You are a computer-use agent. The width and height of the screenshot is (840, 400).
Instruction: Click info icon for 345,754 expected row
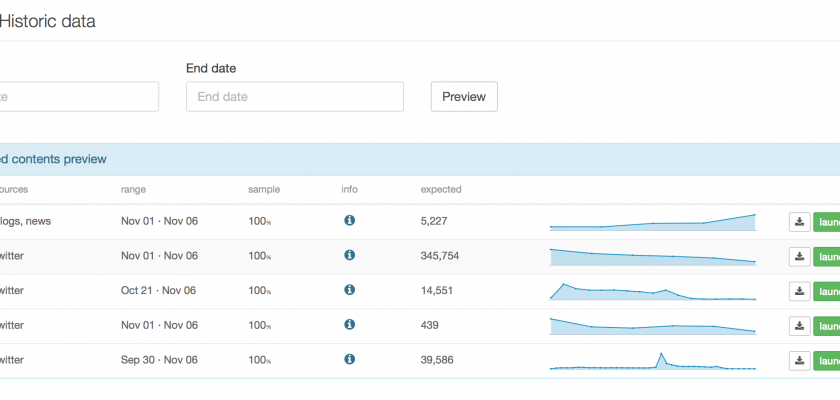pyautogui.click(x=349, y=256)
